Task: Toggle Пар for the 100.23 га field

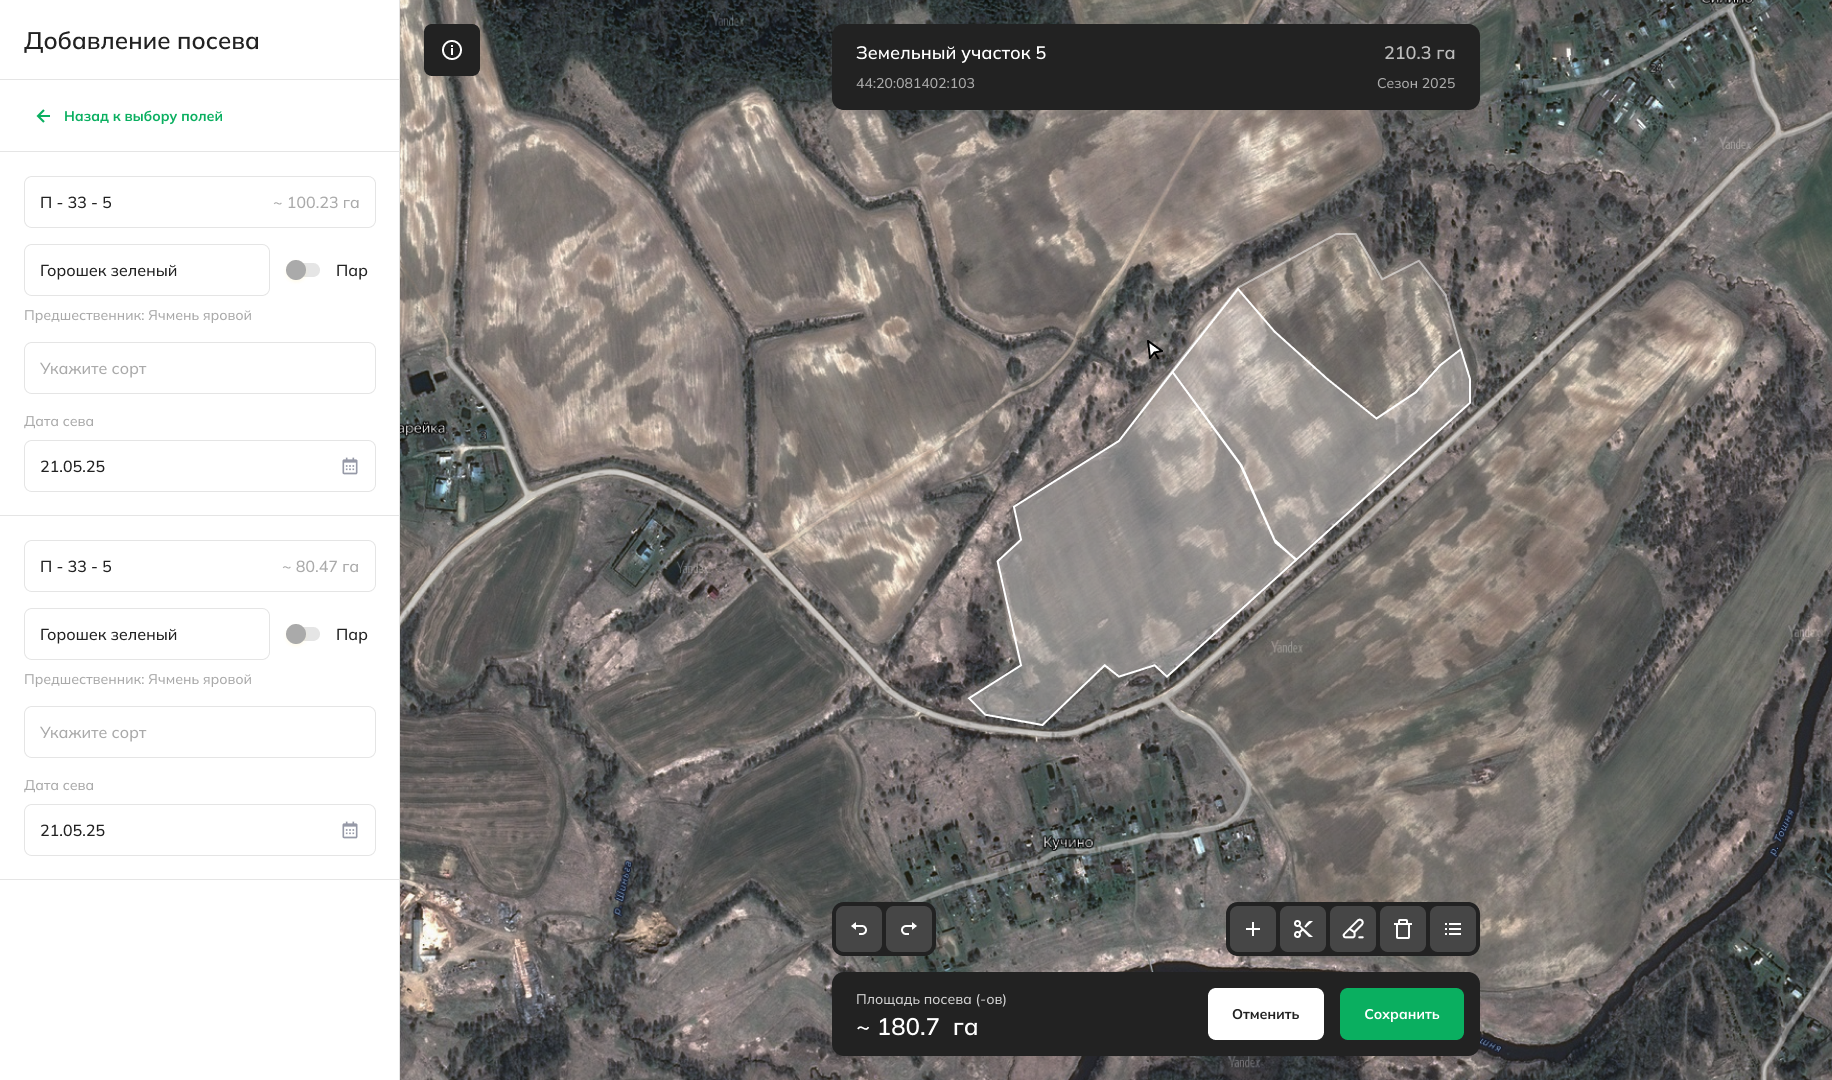Action: pyautogui.click(x=303, y=270)
